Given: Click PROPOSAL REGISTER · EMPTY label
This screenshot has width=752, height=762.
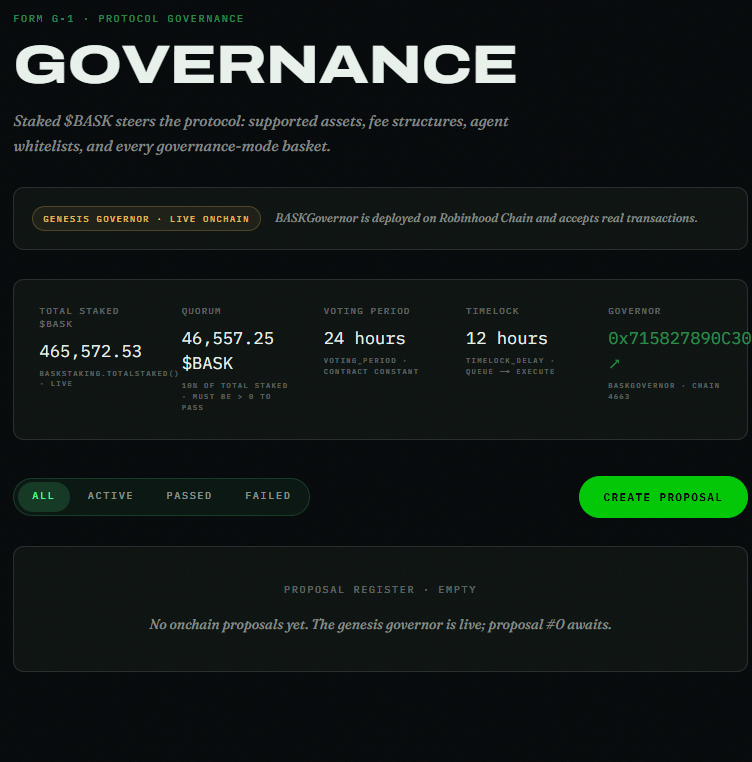Looking at the screenshot, I should [380, 589].
